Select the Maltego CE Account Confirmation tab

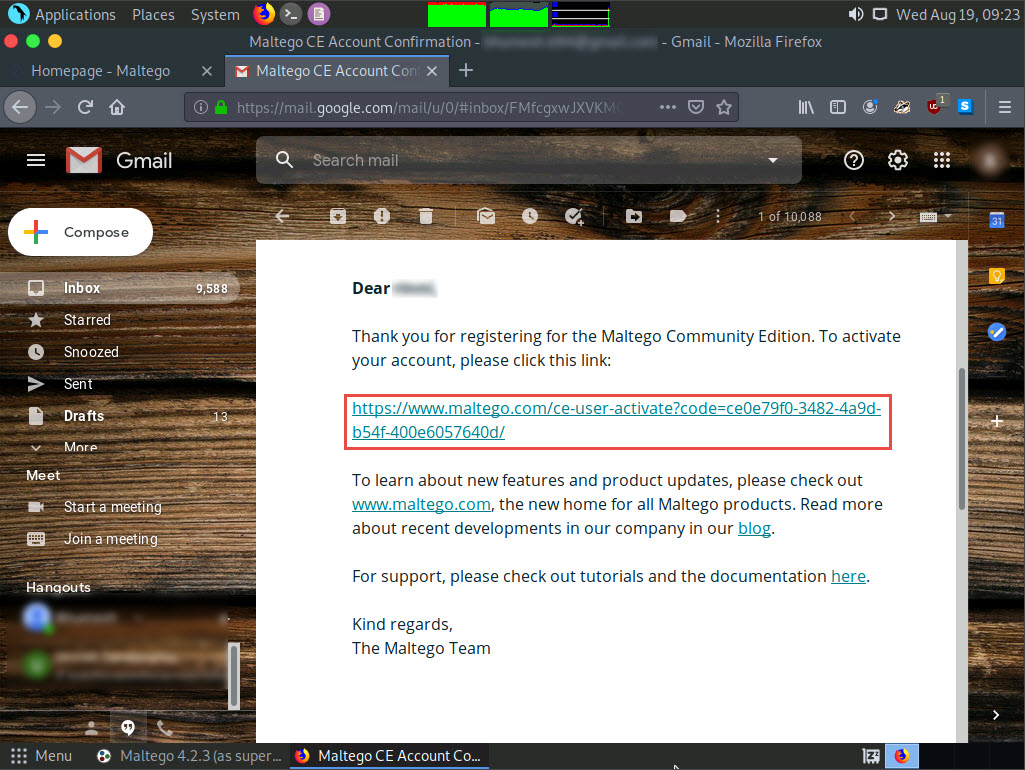337,71
